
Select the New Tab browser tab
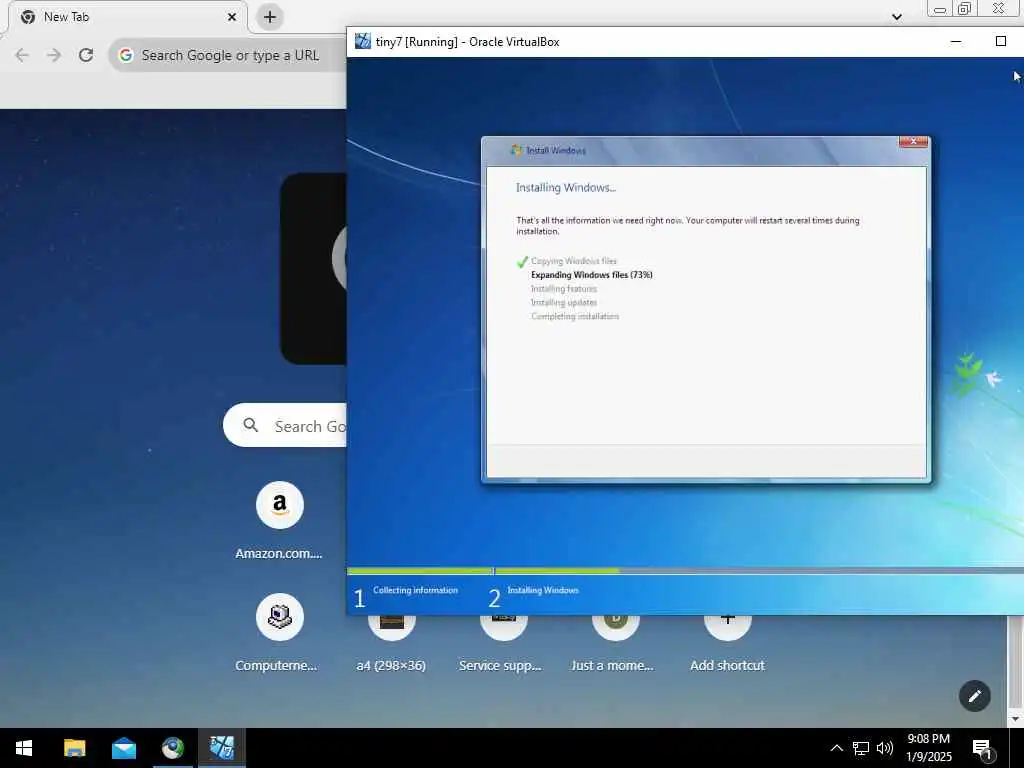pyautogui.click(x=127, y=17)
